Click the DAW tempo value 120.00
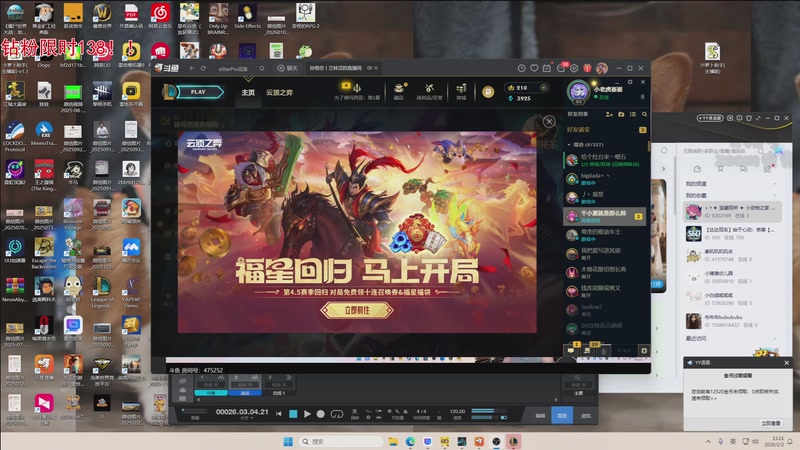 pos(457,411)
